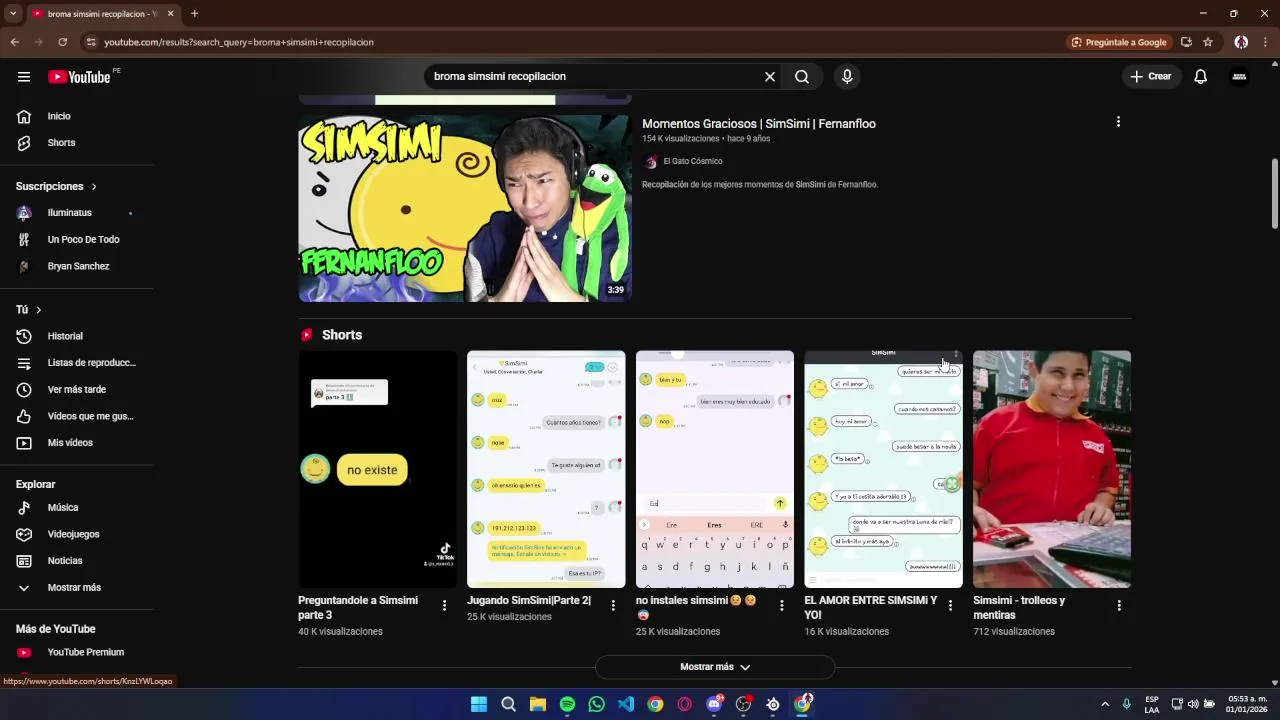Viewport: 1280px width, 720px height.
Task: Expand the Shorts shelf with Mostrar más
Action: coord(715,667)
